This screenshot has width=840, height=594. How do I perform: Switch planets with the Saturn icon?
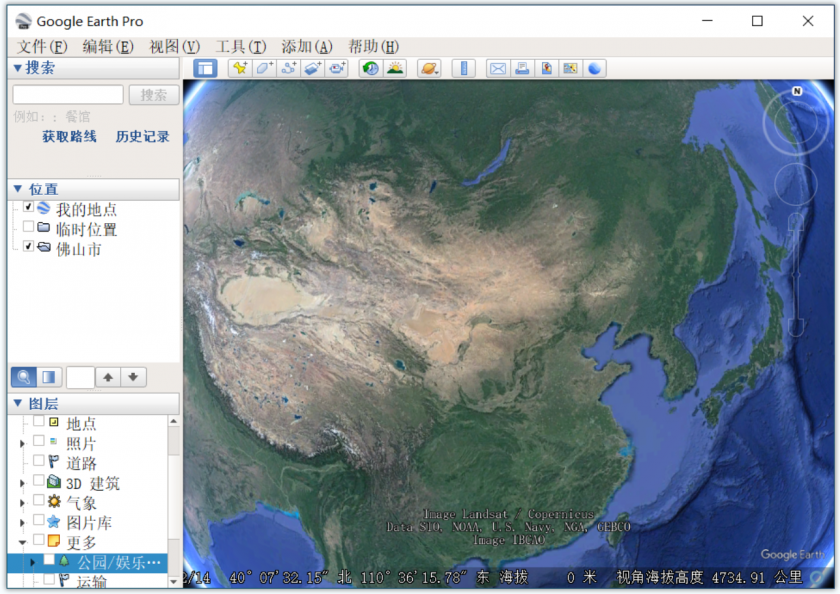429,69
